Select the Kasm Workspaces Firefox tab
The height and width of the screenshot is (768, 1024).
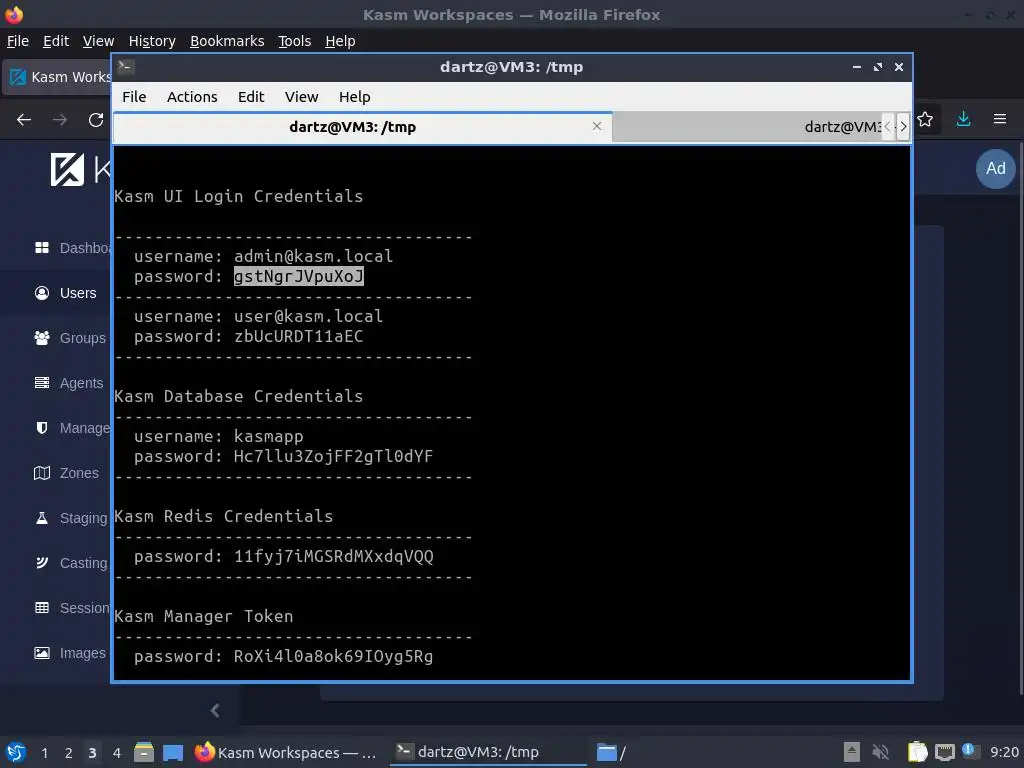tap(57, 77)
